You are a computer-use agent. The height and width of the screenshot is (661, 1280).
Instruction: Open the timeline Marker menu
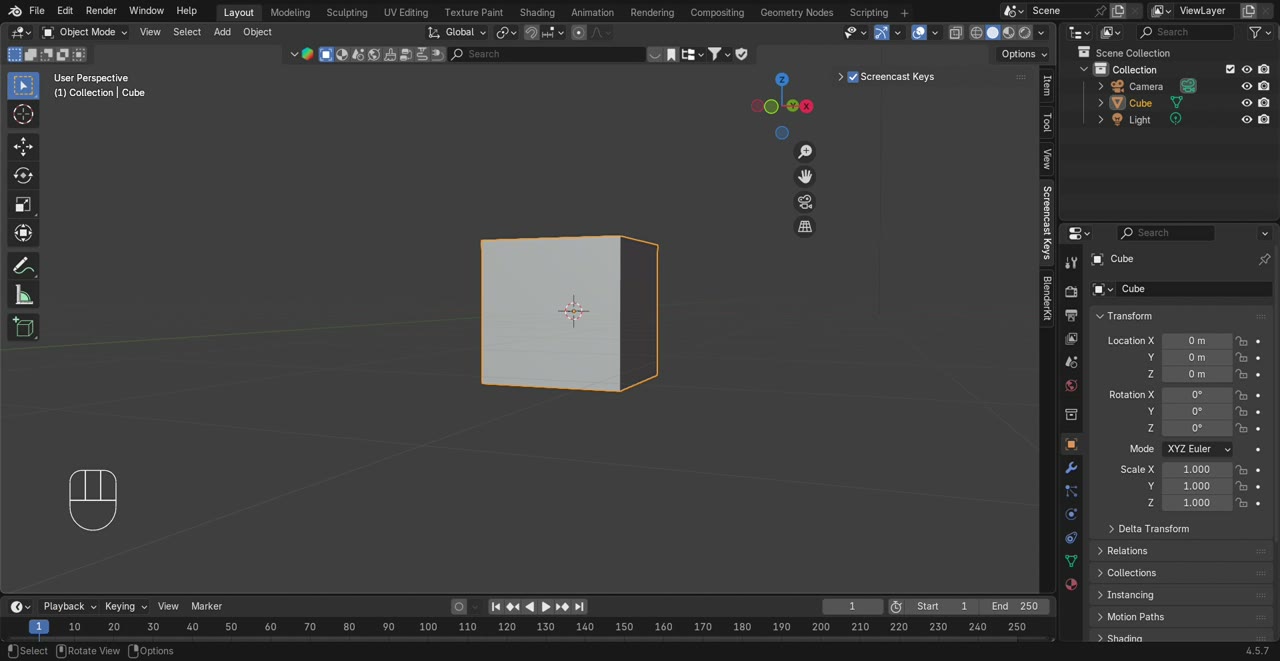tap(206, 607)
